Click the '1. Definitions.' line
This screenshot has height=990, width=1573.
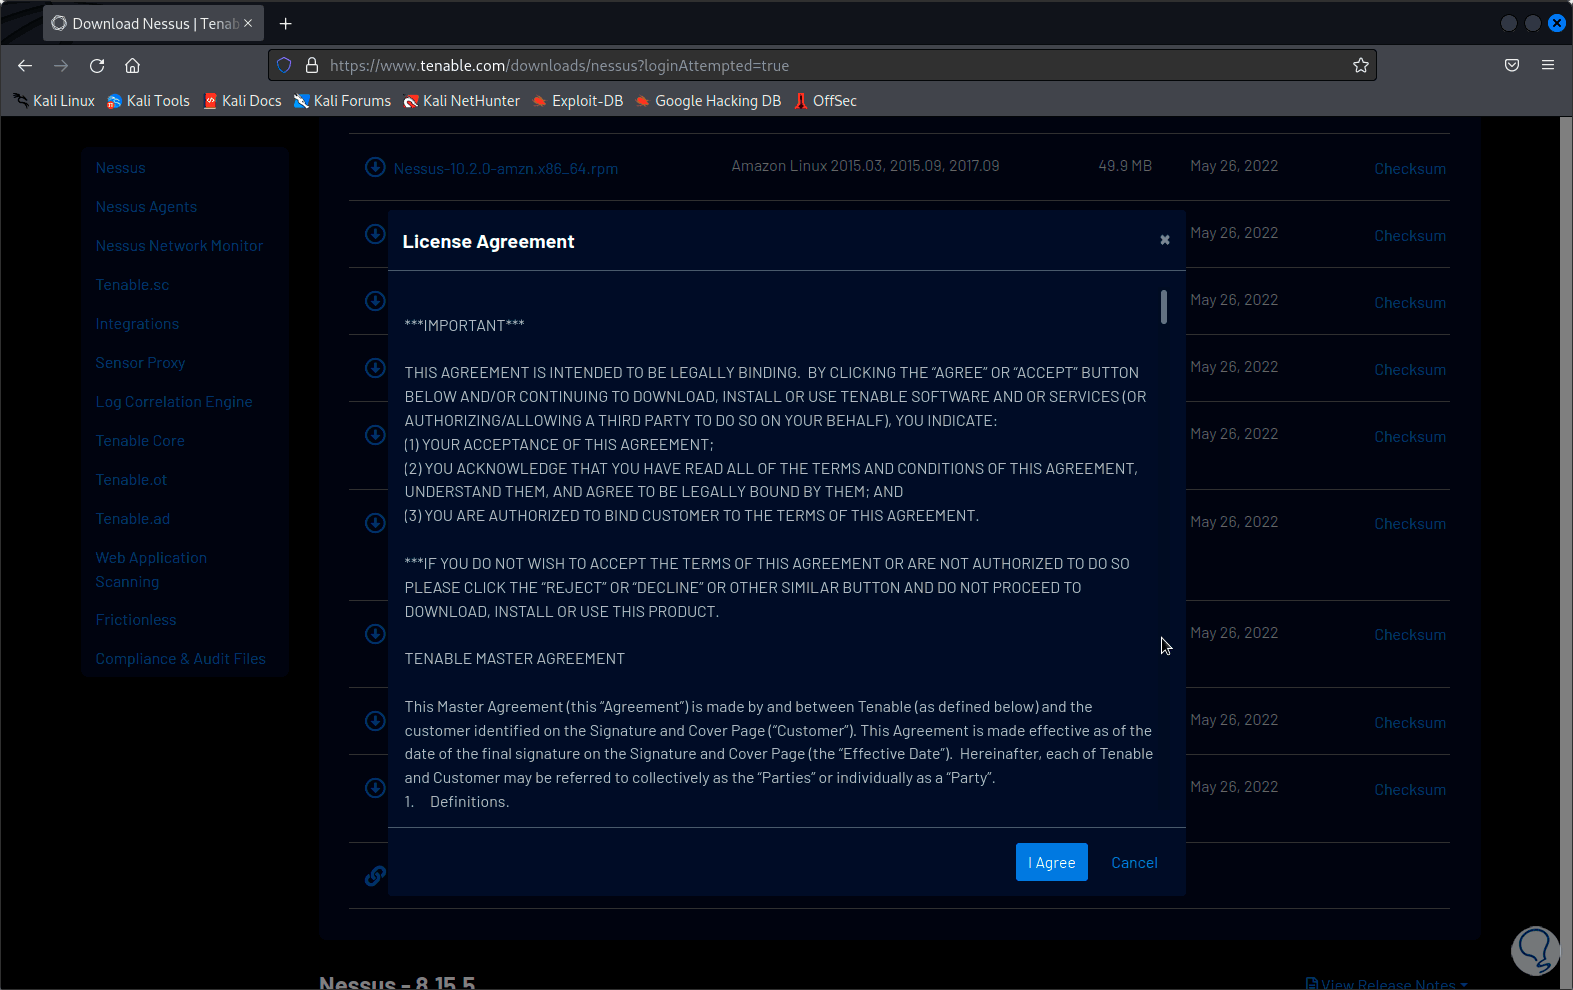[x=457, y=802]
